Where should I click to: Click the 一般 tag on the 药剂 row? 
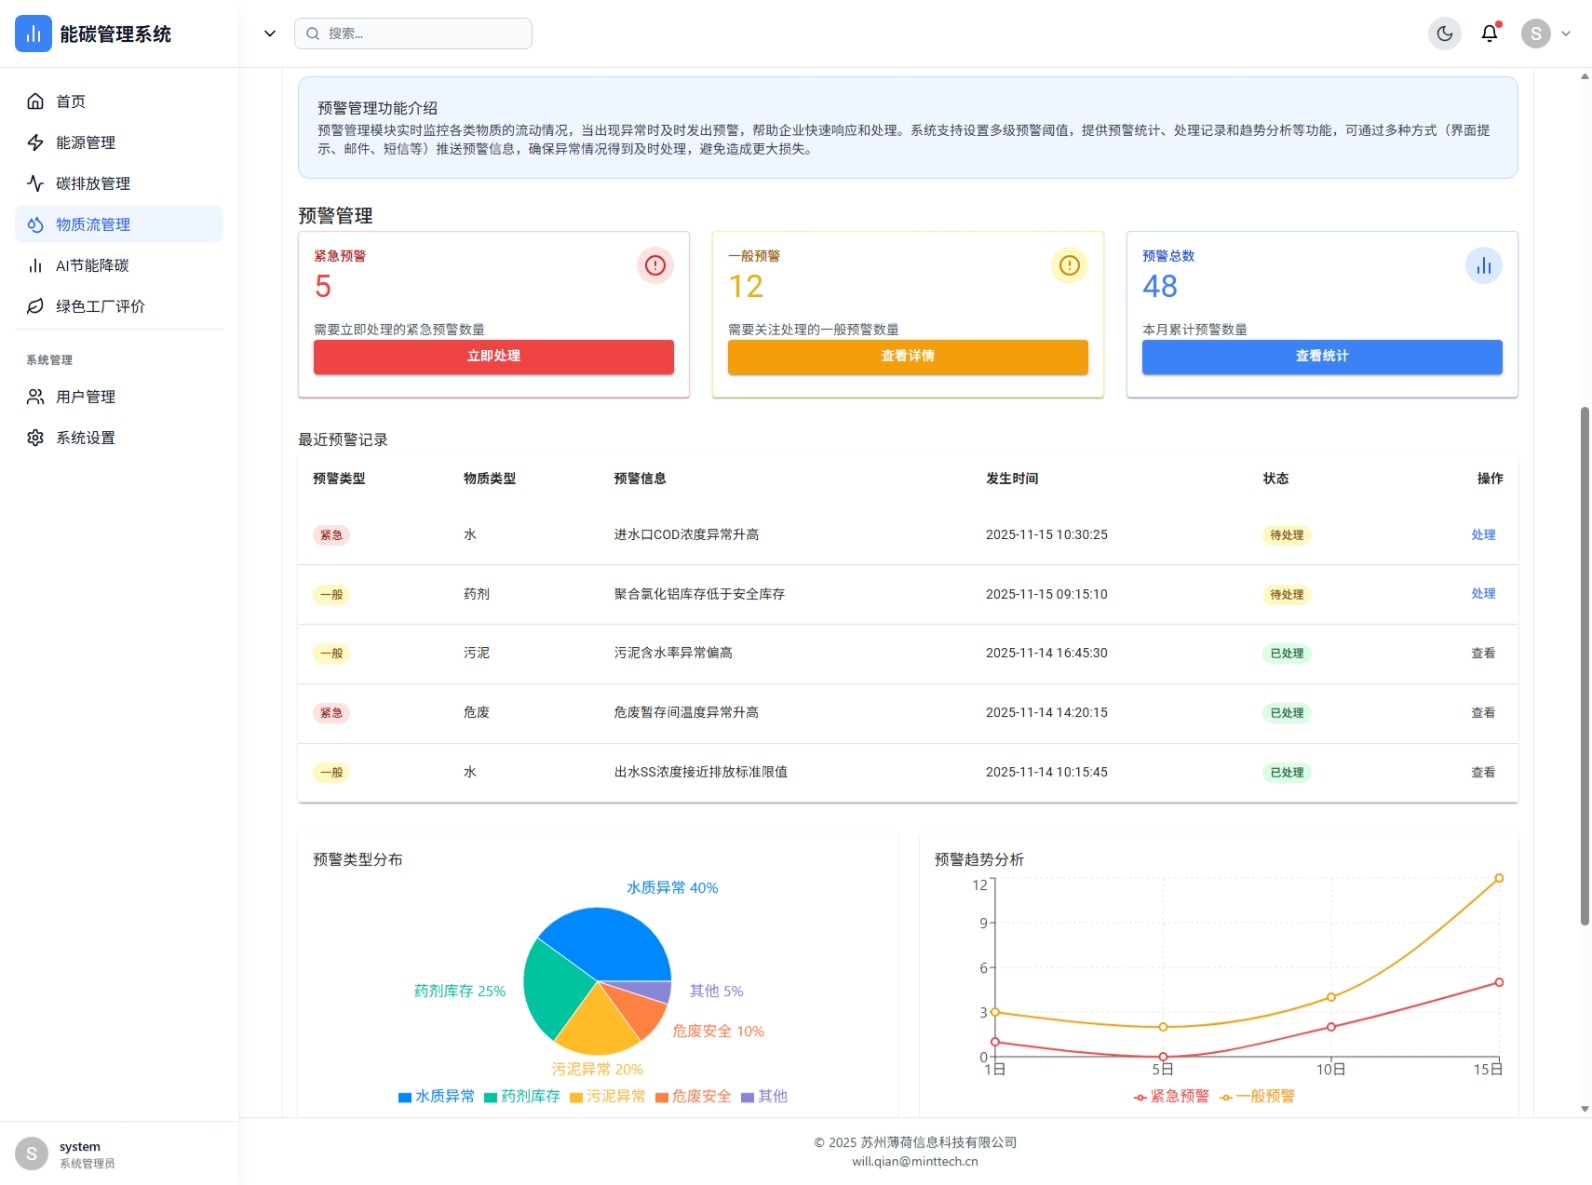[x=331, y=594]
